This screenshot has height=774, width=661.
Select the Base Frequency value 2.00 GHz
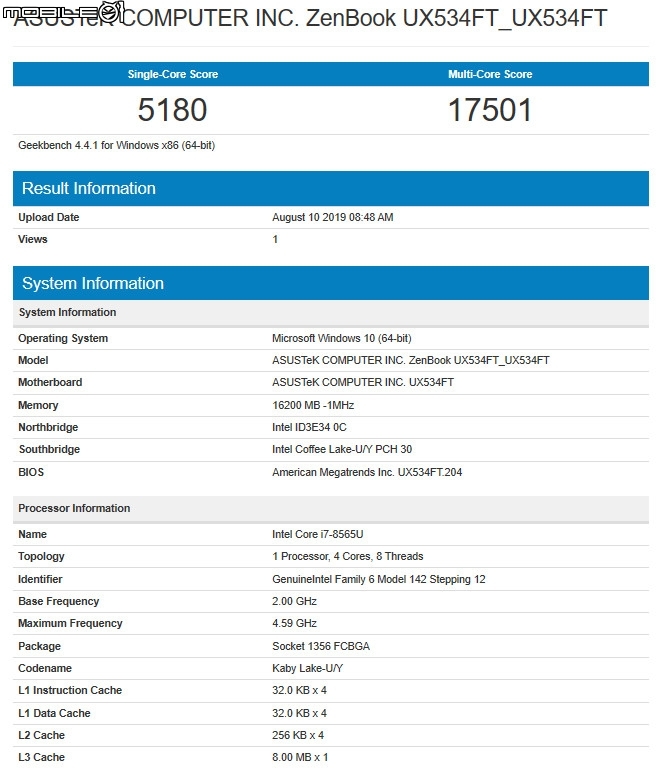pos(294,601)
